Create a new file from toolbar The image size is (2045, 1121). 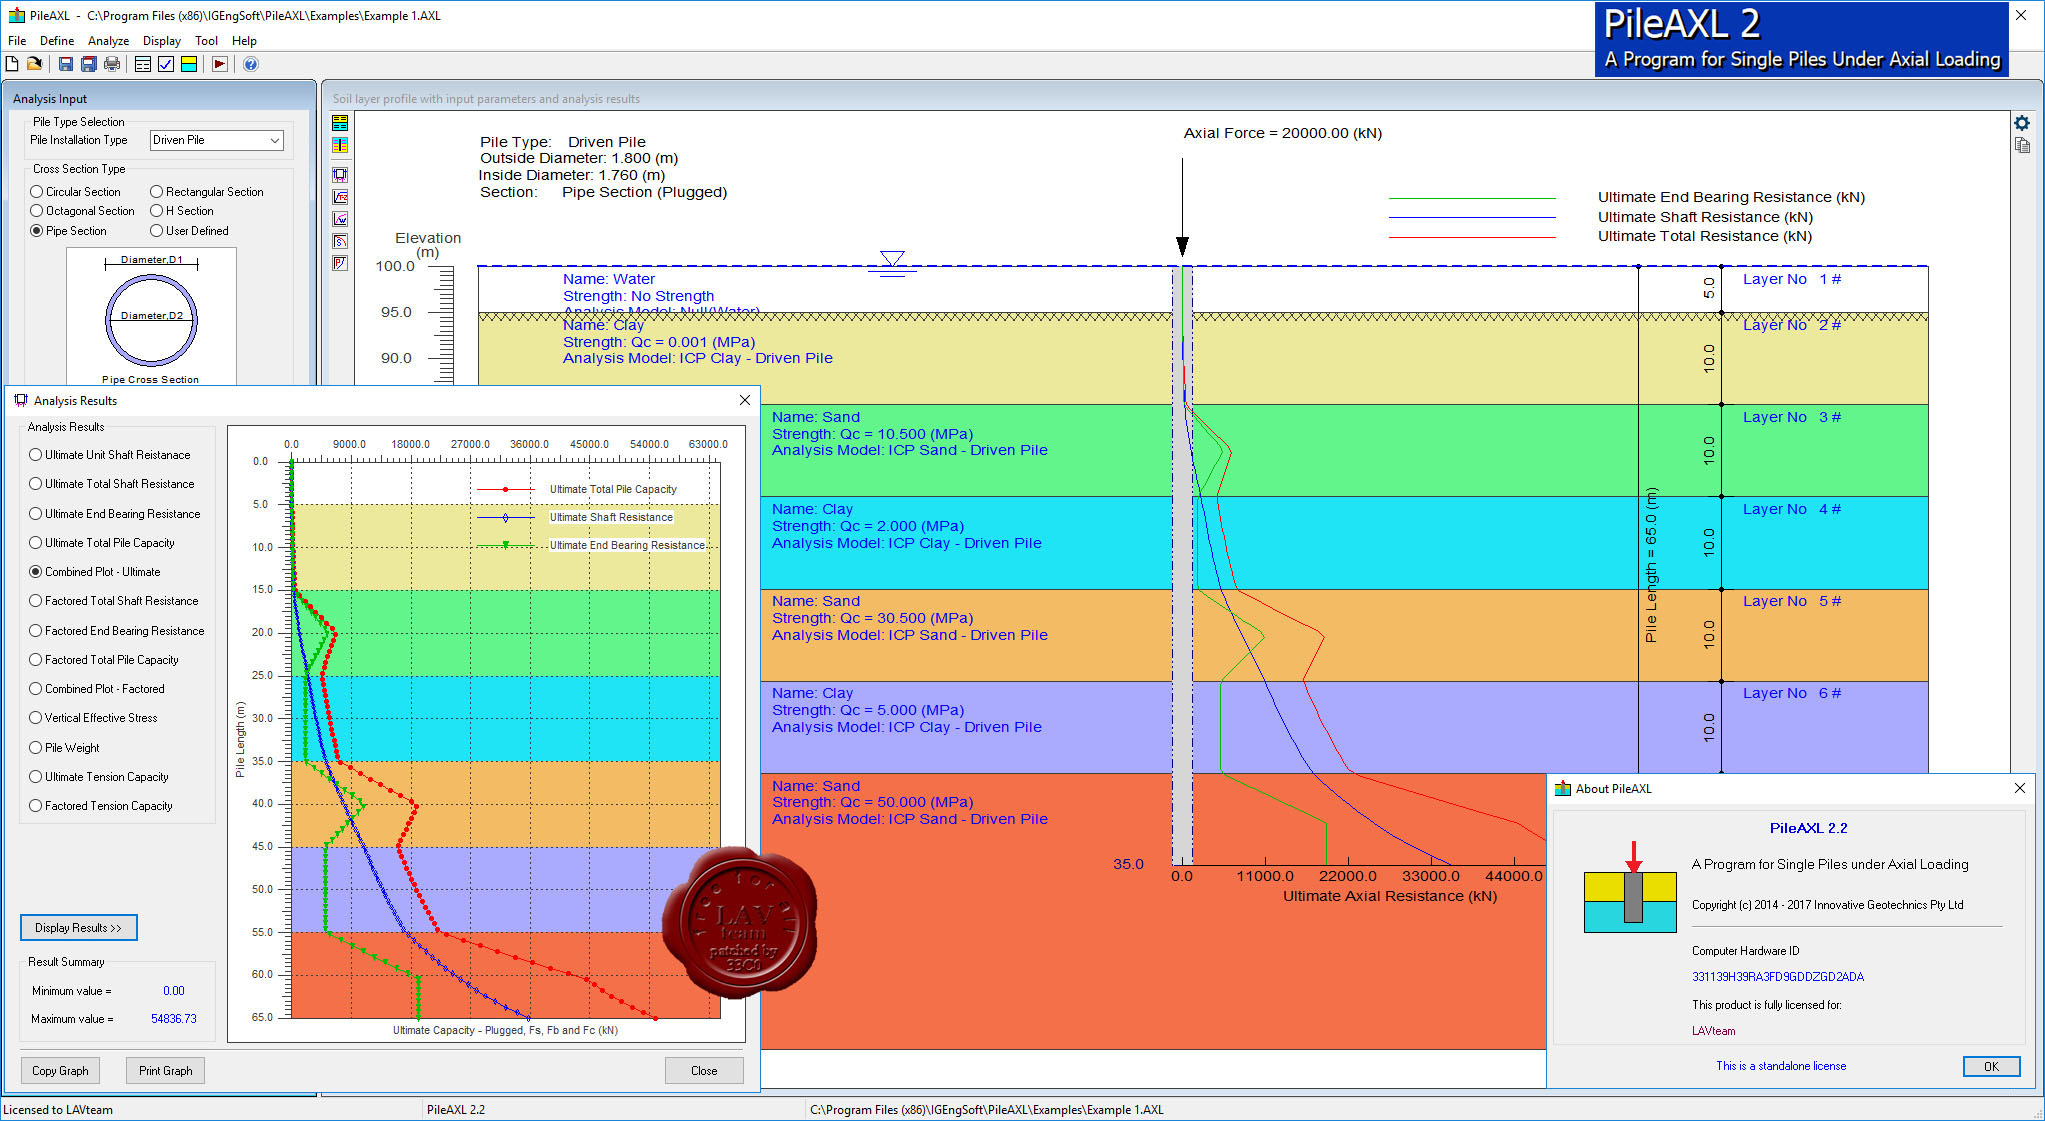[x=12, y=64]
